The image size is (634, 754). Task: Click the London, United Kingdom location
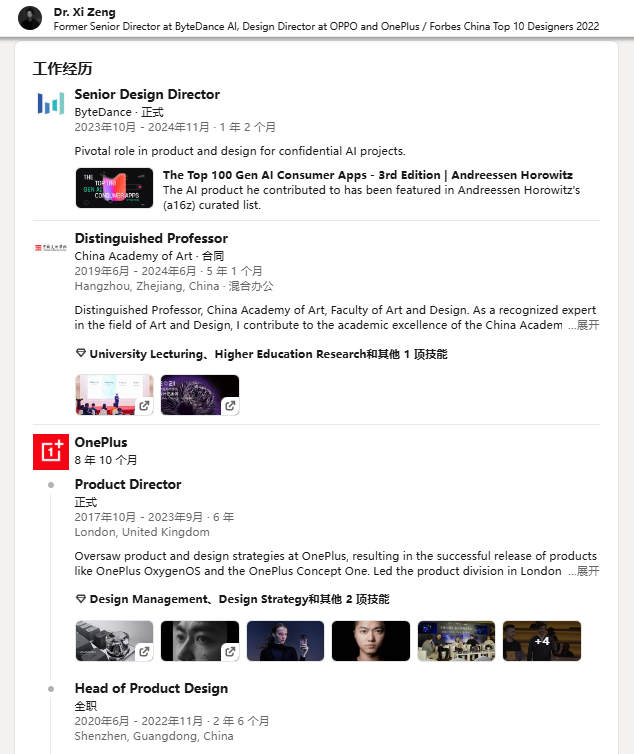pyautogui.click(x=142, y=532)
